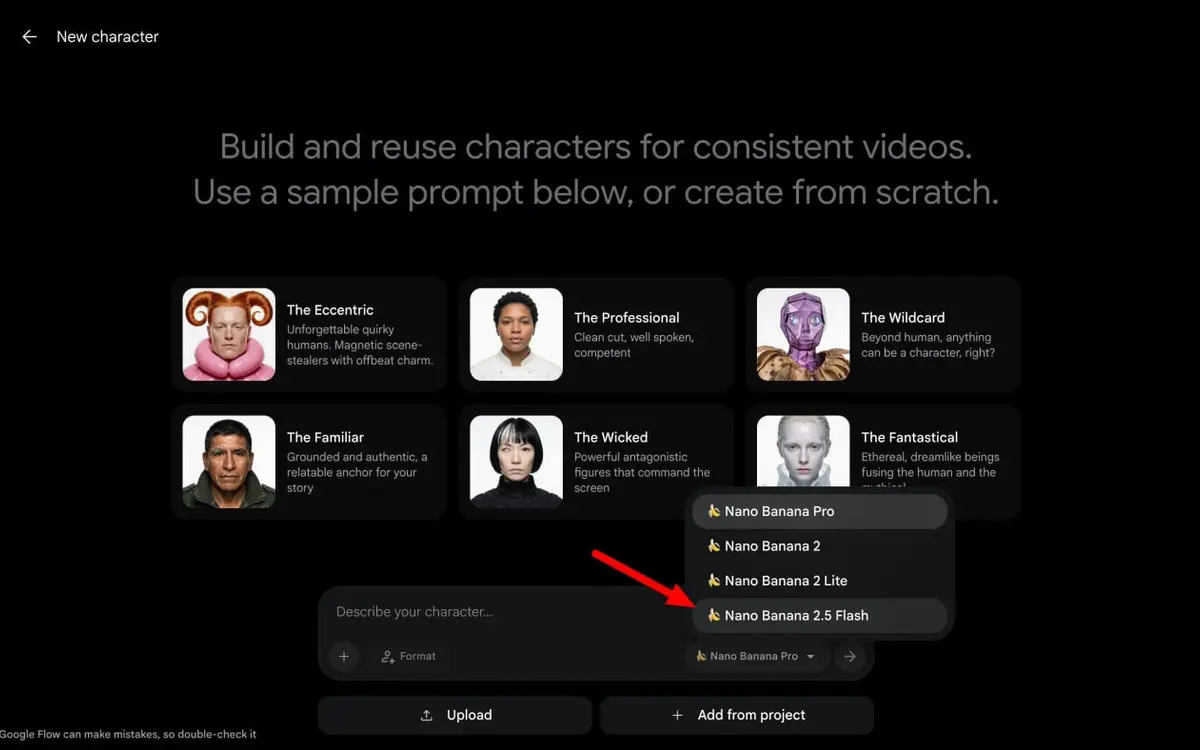Click the 'Powerful antagonistic figures' Wicked description
The height and width of the screenshot is (750, 1200).
click(x=642, y=472)
